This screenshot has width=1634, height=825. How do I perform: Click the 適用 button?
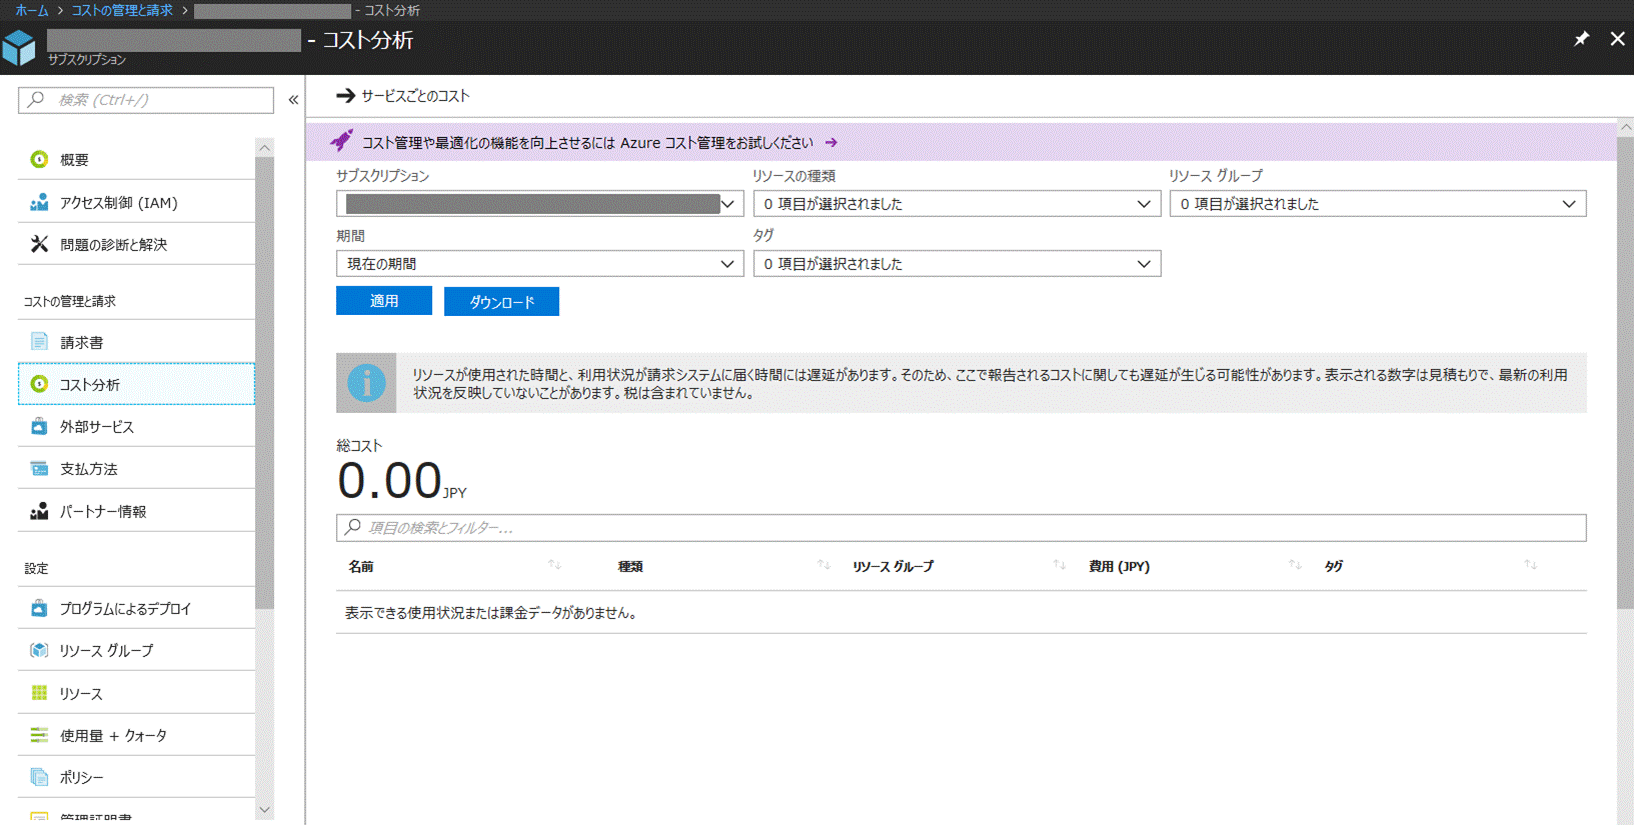tap(384, 301)
